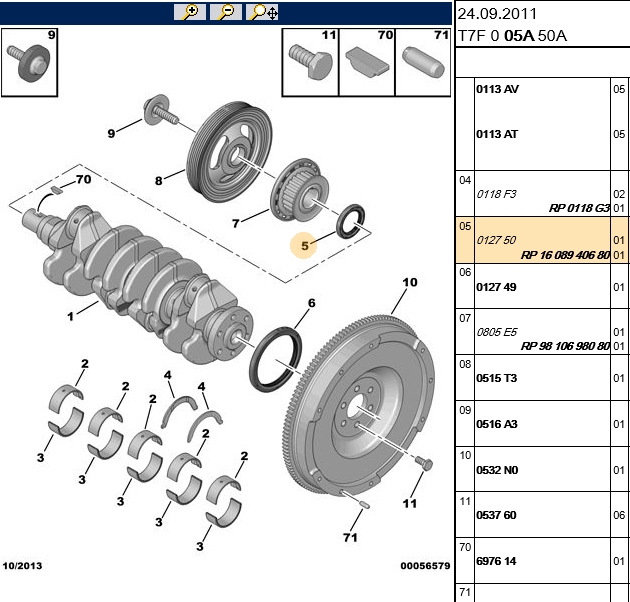This screenshot has height=602, width=630.
Task: Open thumbnail 70 key image
Action: [367, 62]
